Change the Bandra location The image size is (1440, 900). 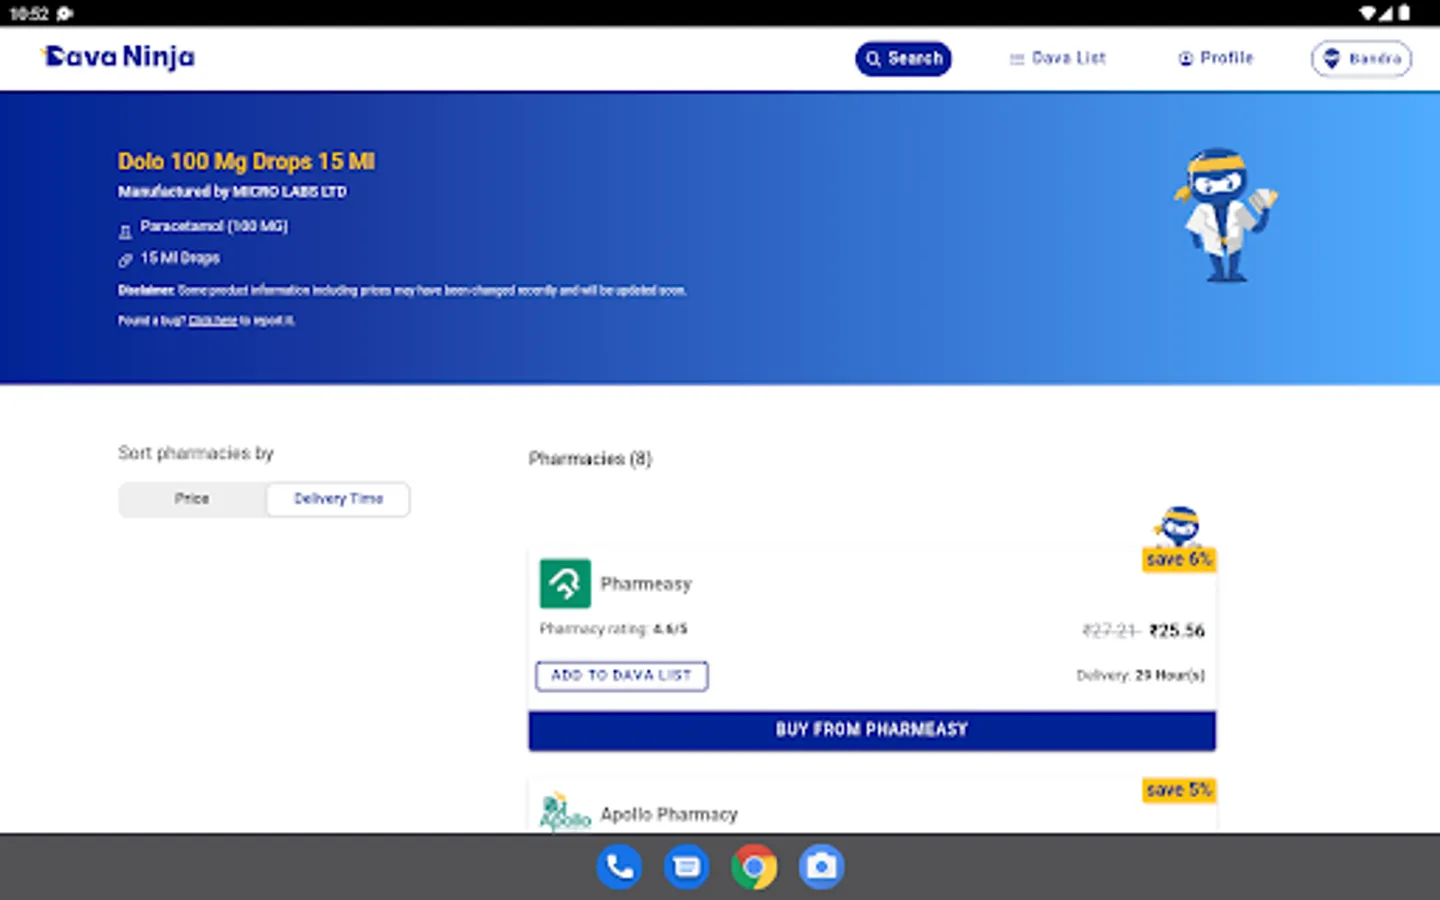point(1361,58)
